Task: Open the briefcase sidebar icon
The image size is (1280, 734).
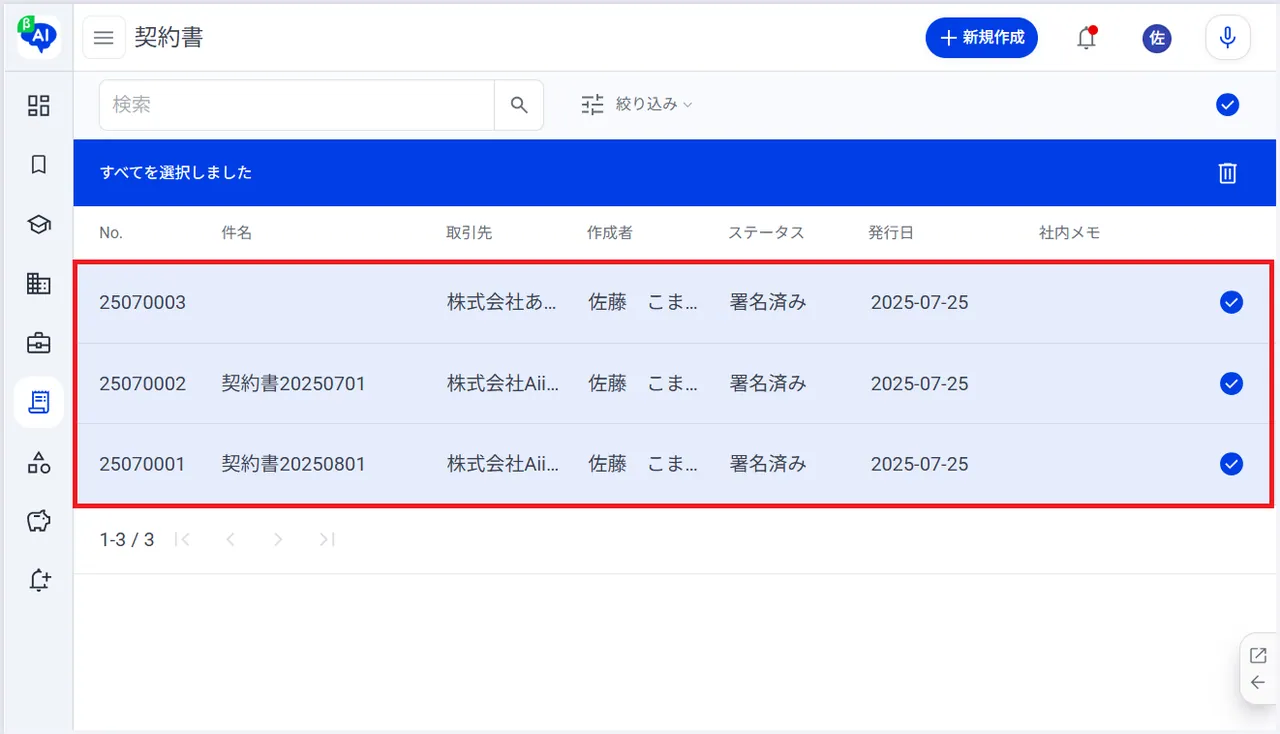Action: click(x=38, y=343)
